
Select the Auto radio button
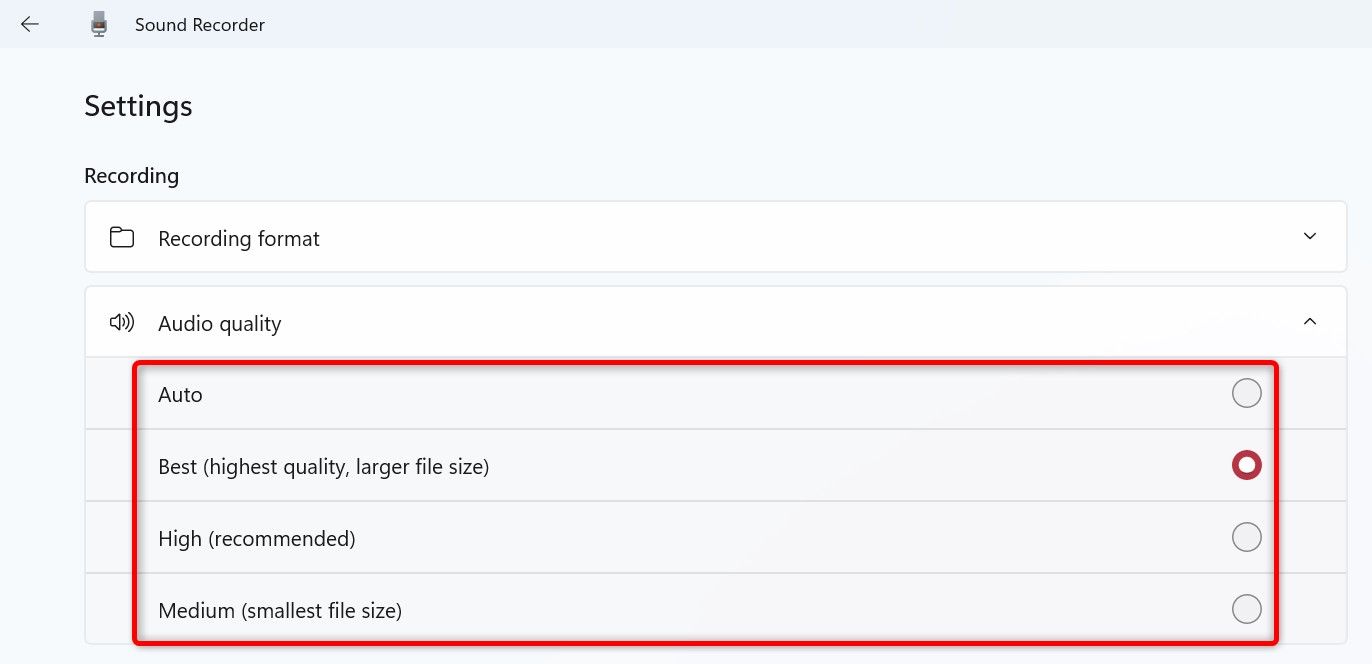(x=1246, y=394)
